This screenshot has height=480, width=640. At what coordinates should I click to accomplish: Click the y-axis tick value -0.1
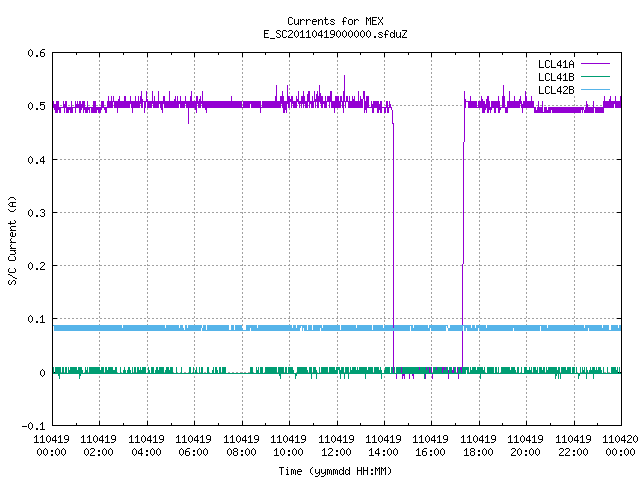(33, 426)
